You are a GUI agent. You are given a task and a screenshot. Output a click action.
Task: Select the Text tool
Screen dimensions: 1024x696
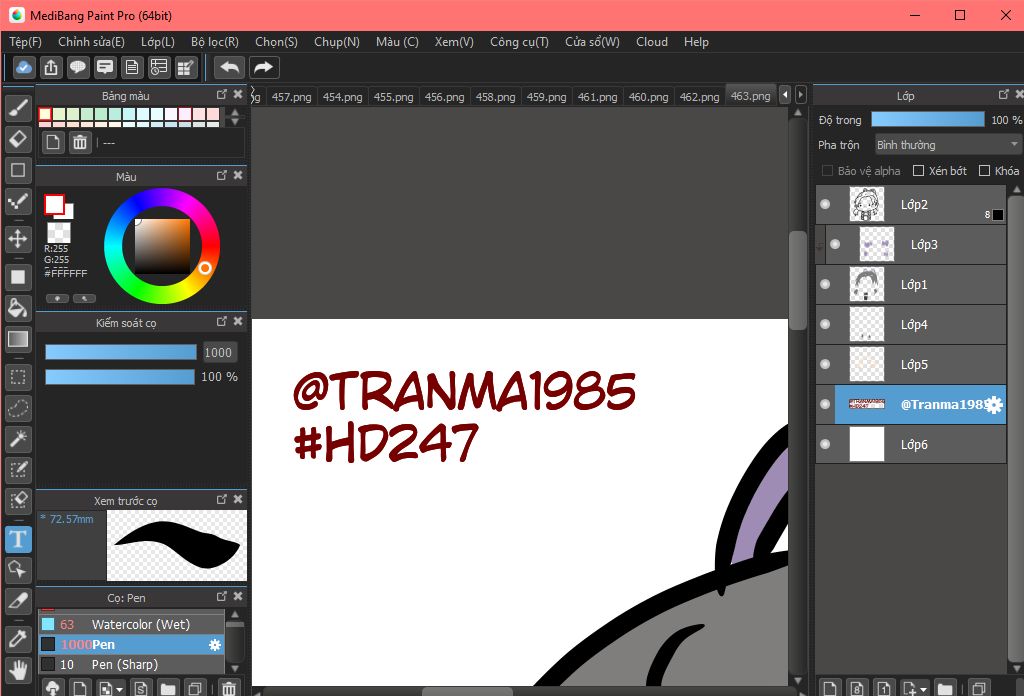point(18,539)
